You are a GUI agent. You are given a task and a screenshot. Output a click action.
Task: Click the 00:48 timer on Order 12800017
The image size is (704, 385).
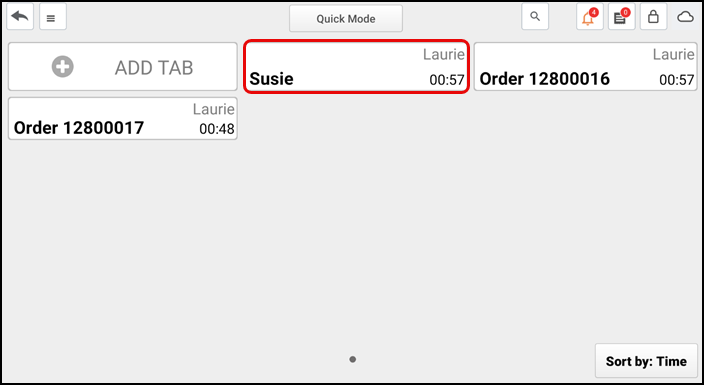click(x=217, y=129)
